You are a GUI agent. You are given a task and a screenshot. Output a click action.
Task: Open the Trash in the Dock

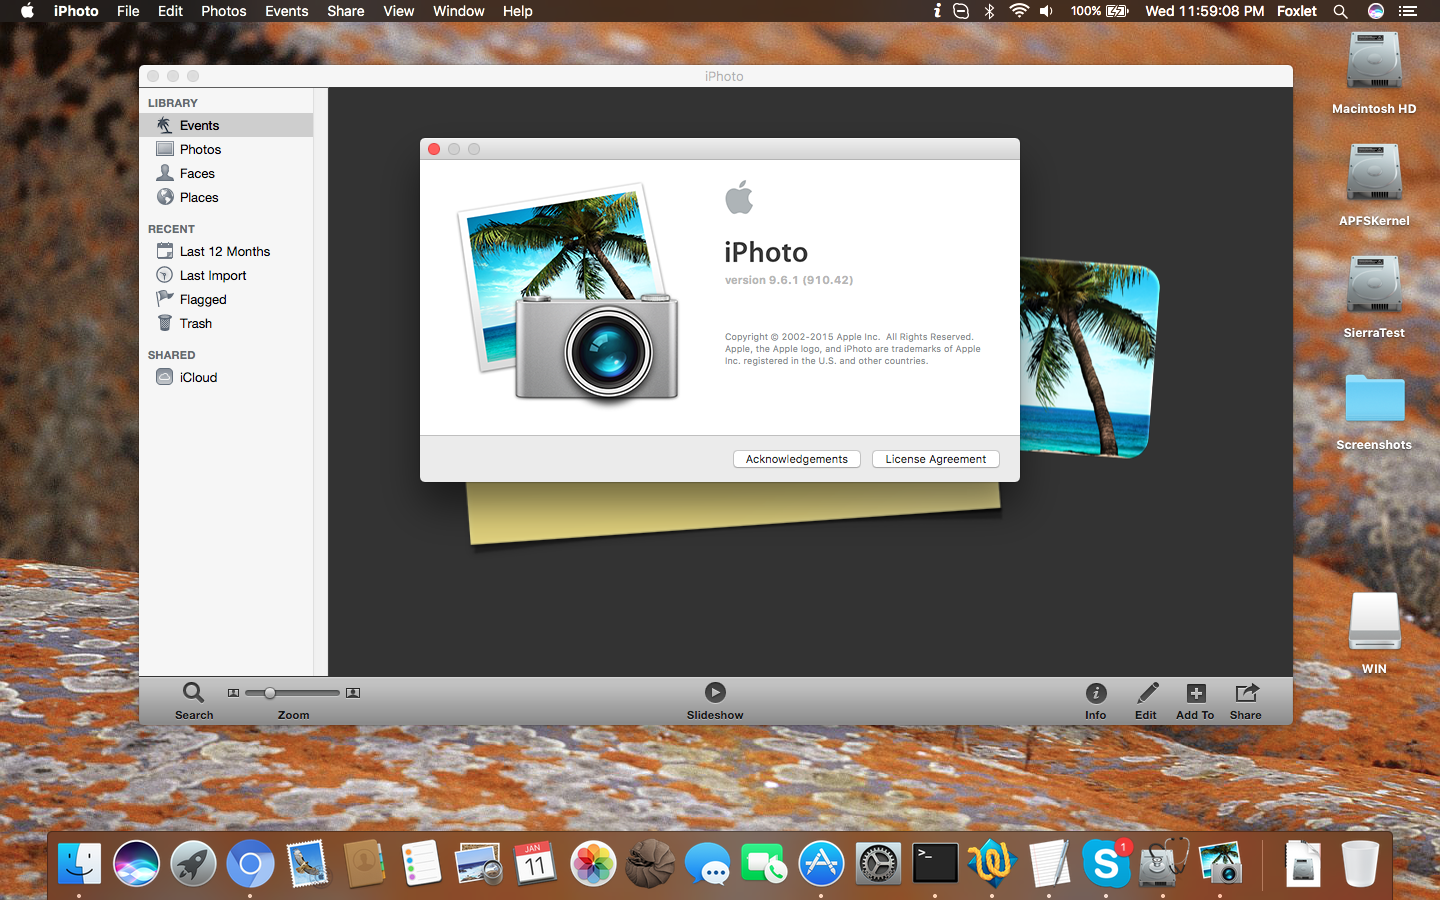pos(1360,864)
